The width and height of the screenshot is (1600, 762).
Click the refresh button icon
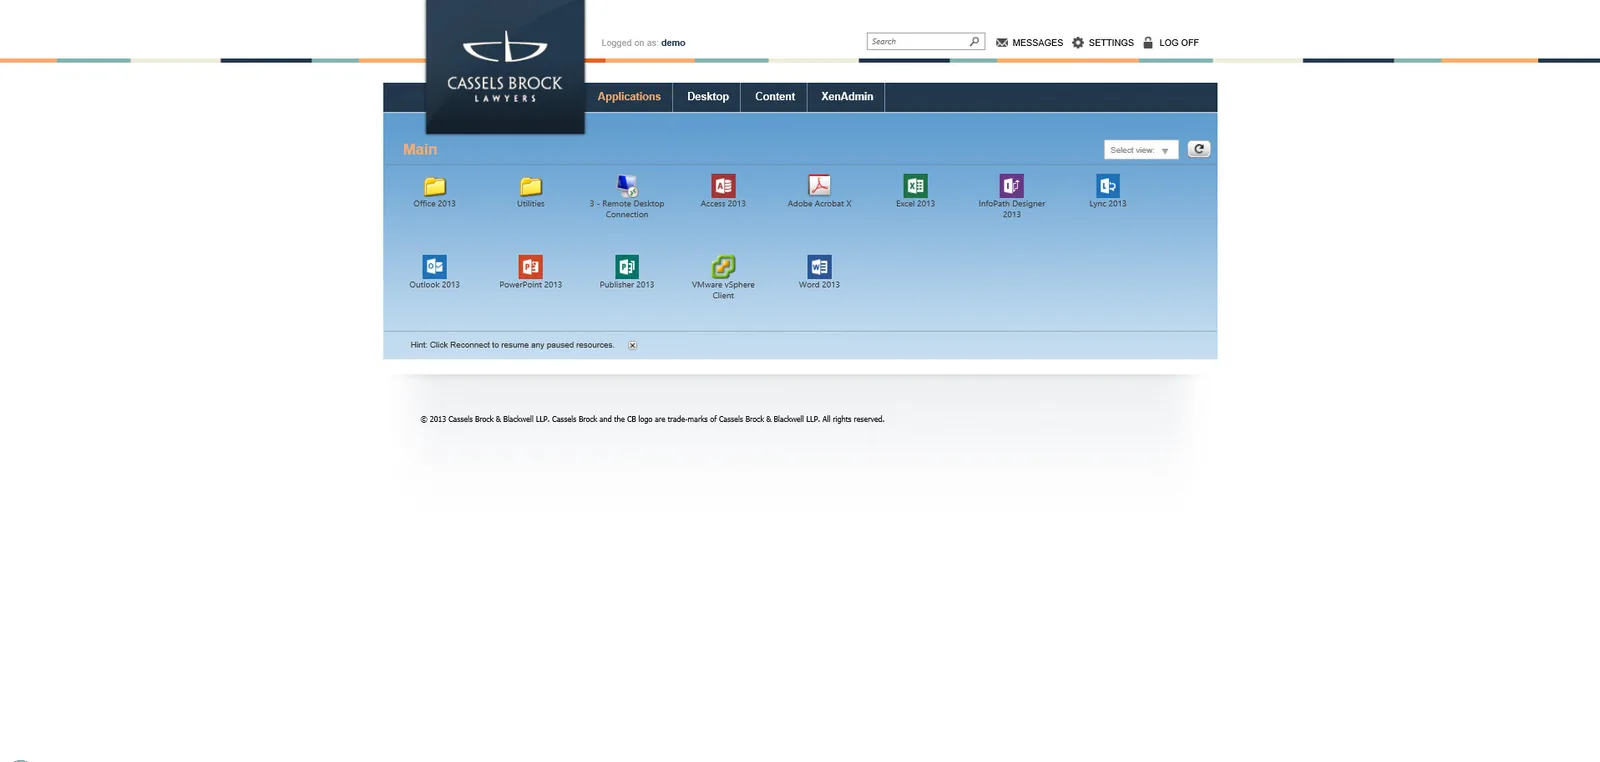pos(1199,149)
